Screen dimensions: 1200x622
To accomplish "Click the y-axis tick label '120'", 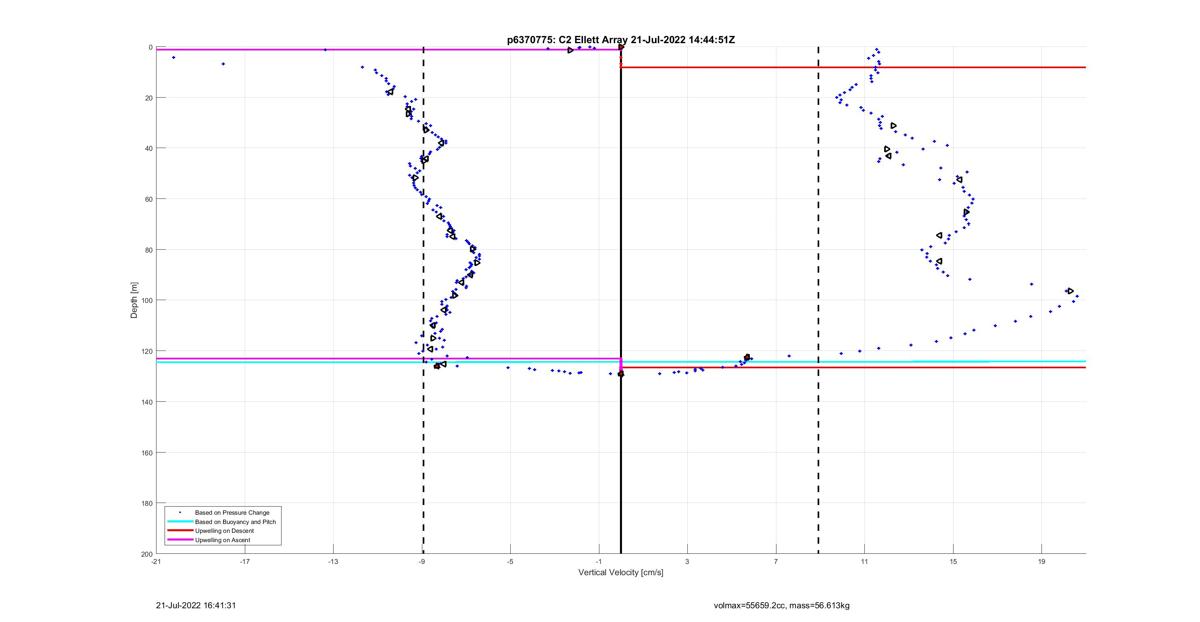I will [x=146, y=351].
